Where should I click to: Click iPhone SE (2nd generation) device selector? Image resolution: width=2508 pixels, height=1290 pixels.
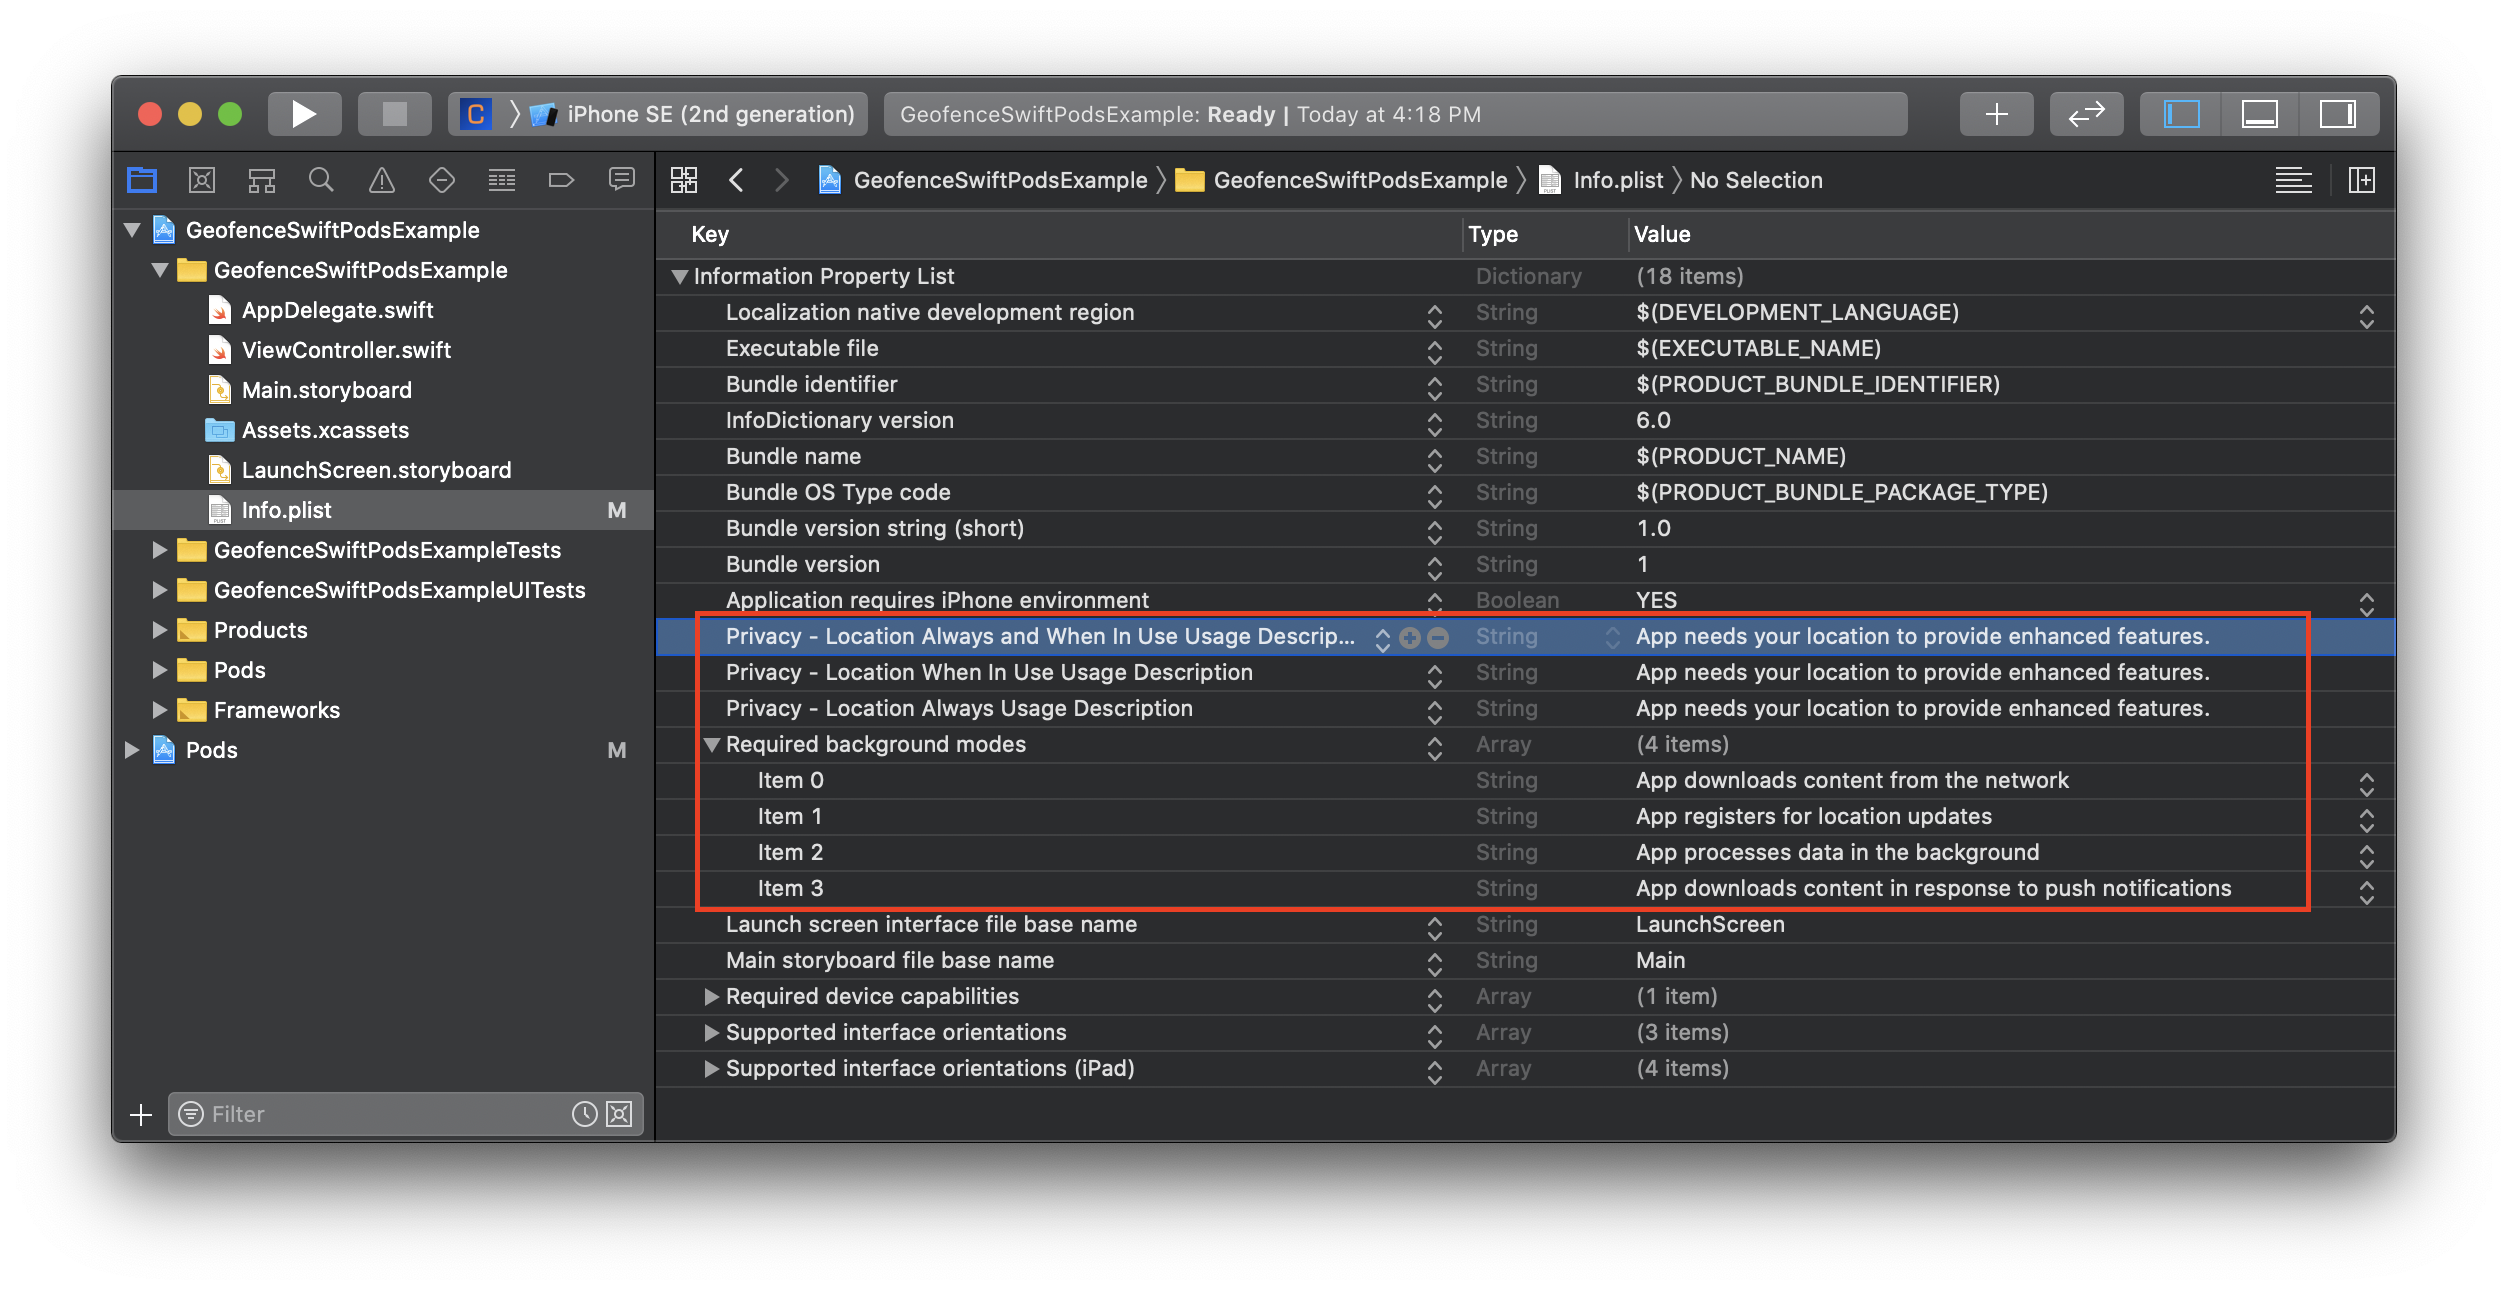[x=710, y=114]
